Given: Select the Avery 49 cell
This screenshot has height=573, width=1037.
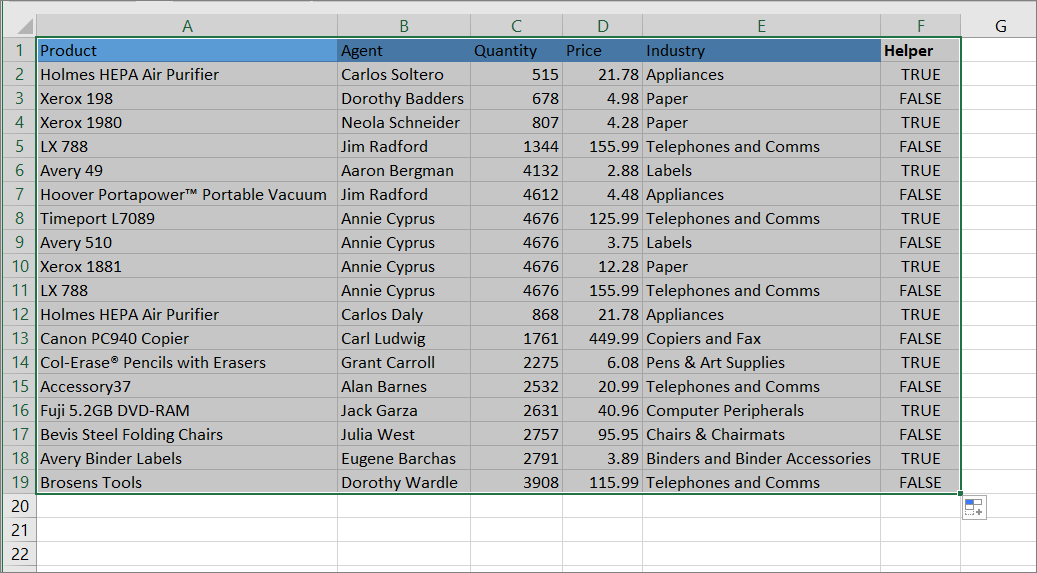Looking at the screenshot, I should point(187,171).
